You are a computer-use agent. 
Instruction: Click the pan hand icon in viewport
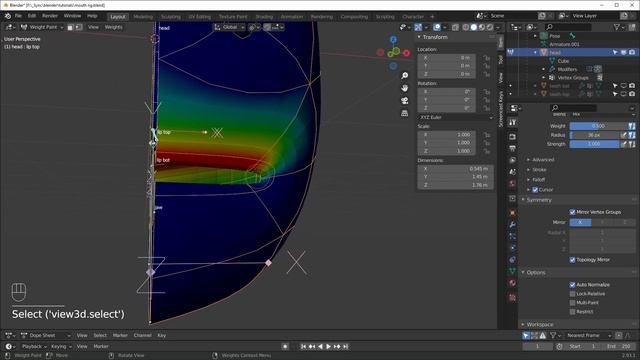(404, 88)
